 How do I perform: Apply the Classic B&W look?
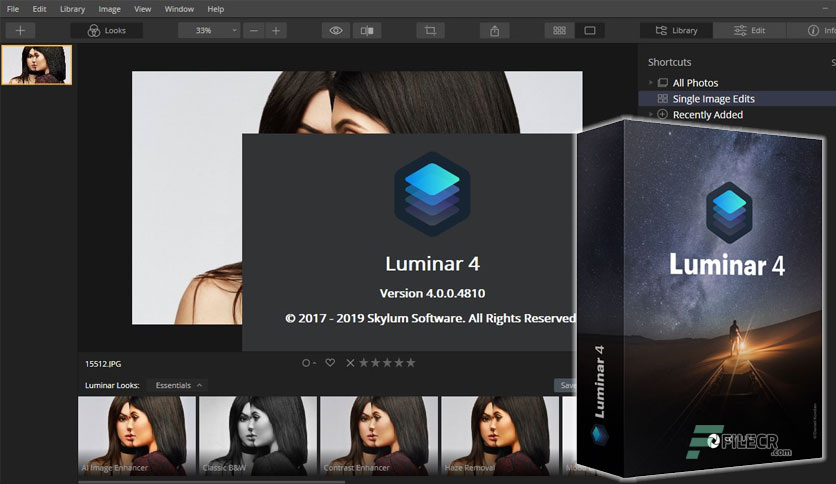[x=258, y=435]
